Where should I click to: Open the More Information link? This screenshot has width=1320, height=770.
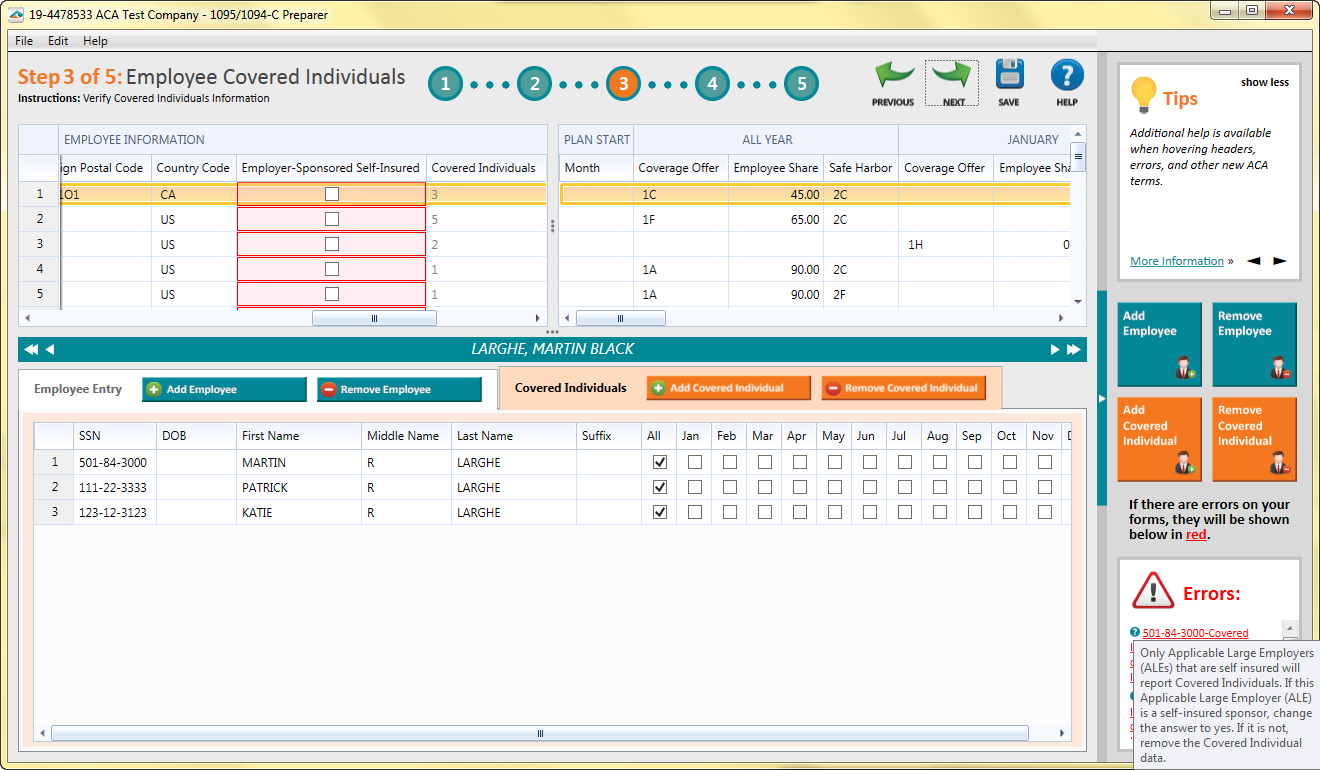(1176, 262)
